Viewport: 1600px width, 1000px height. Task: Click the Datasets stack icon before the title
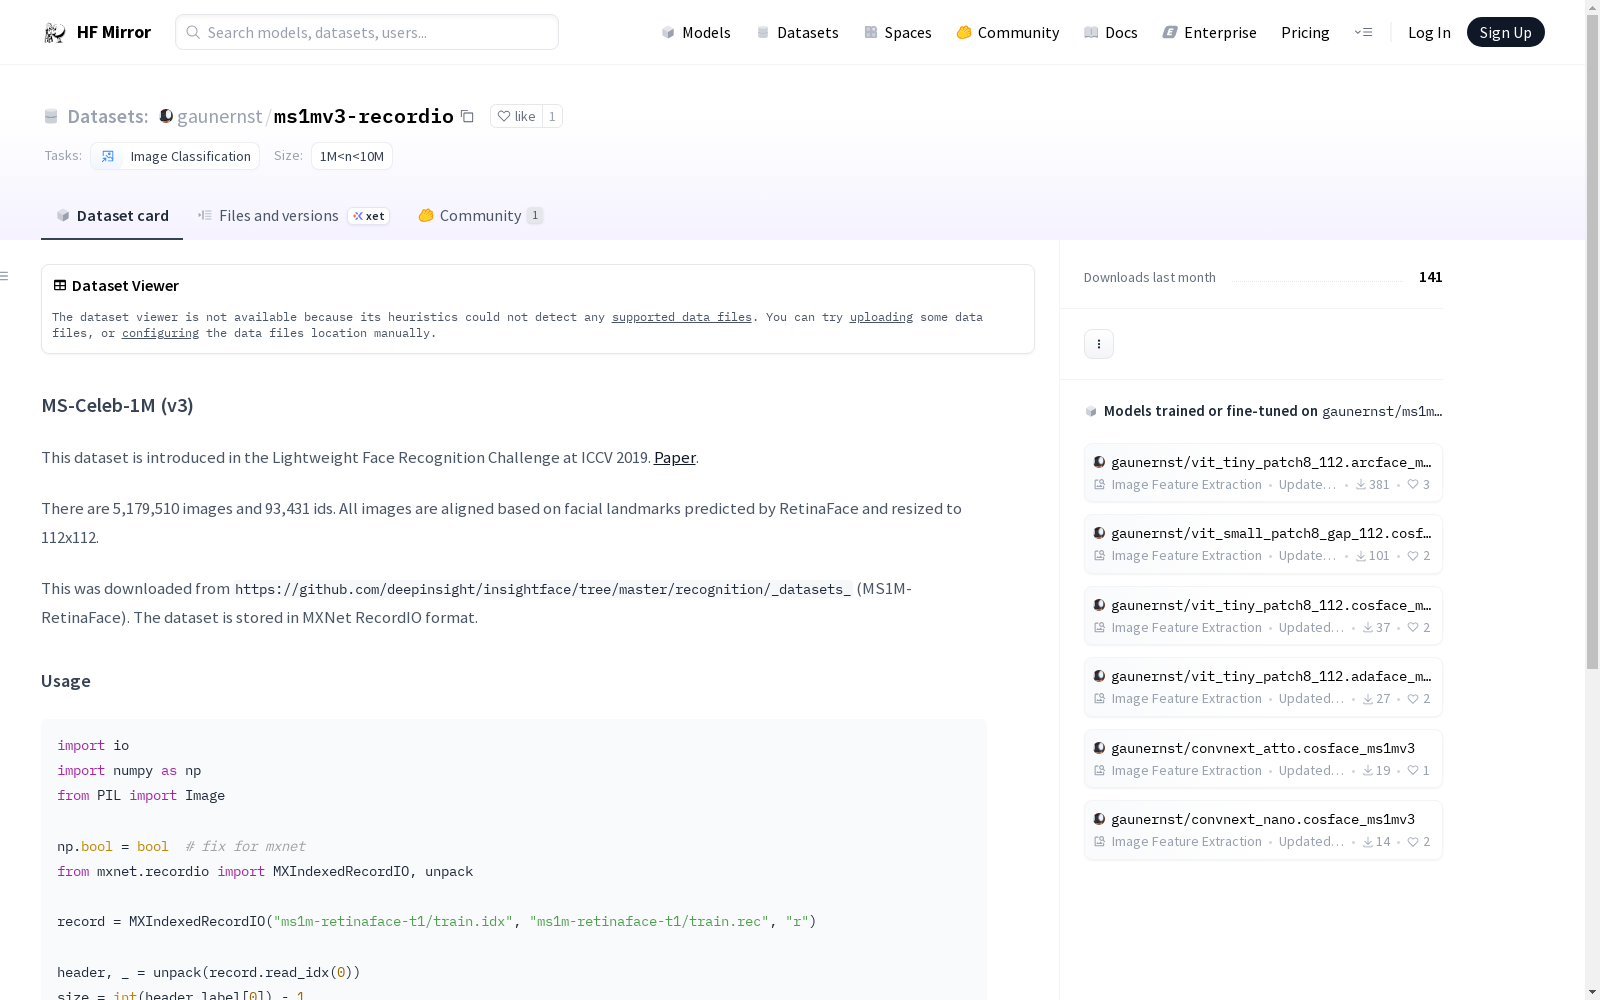point(51,117)
